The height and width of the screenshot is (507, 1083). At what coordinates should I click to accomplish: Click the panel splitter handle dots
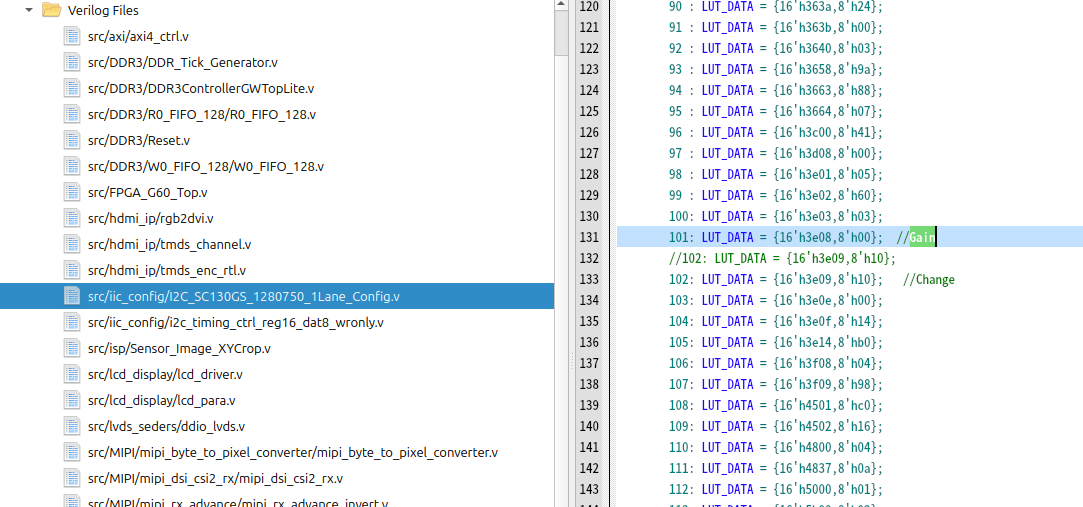tap(571, 361)
